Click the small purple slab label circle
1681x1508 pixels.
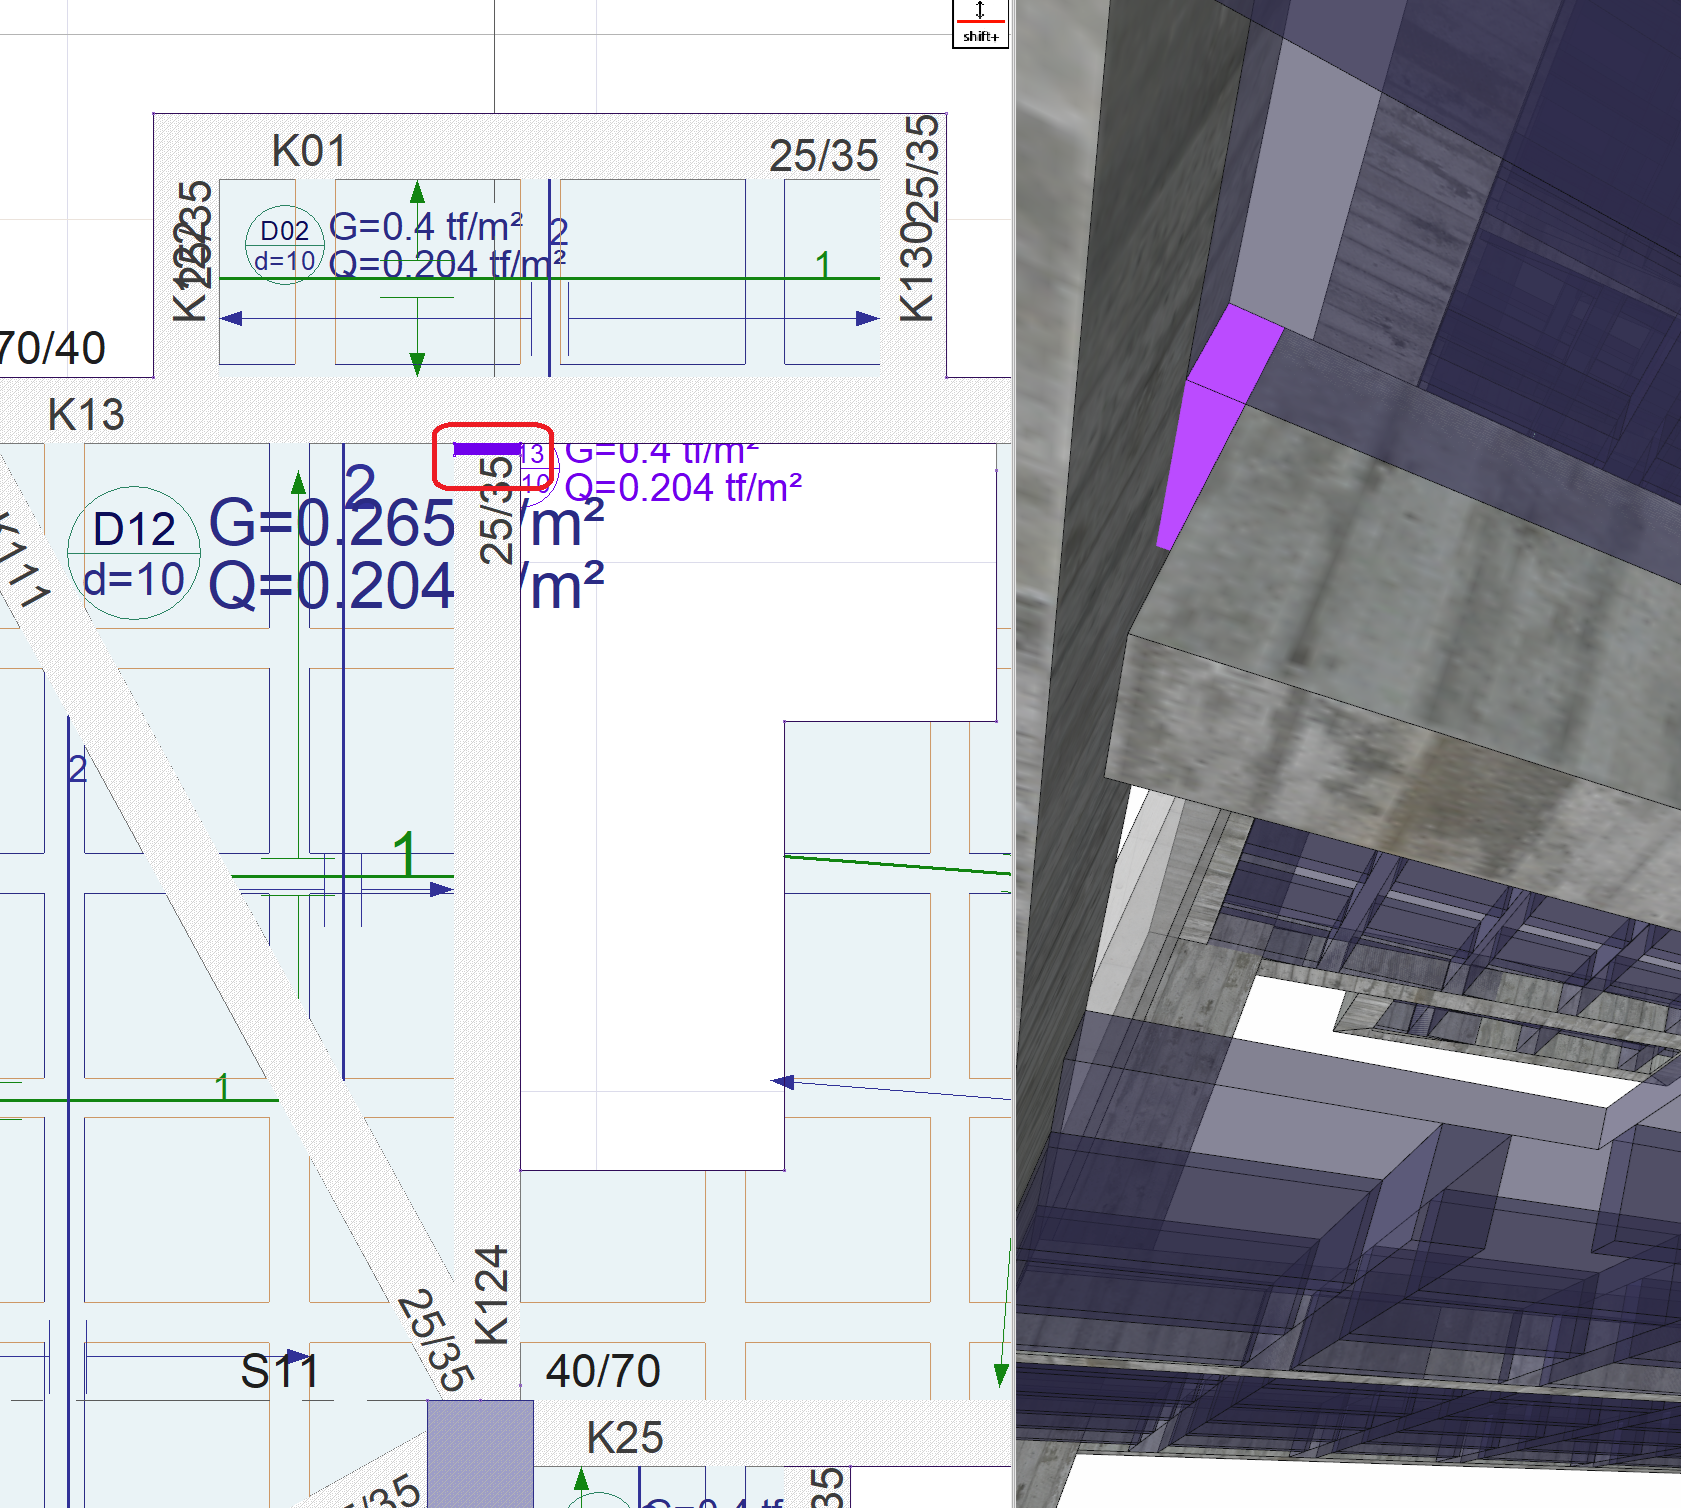pyautogui.click(x=536, y=470)
